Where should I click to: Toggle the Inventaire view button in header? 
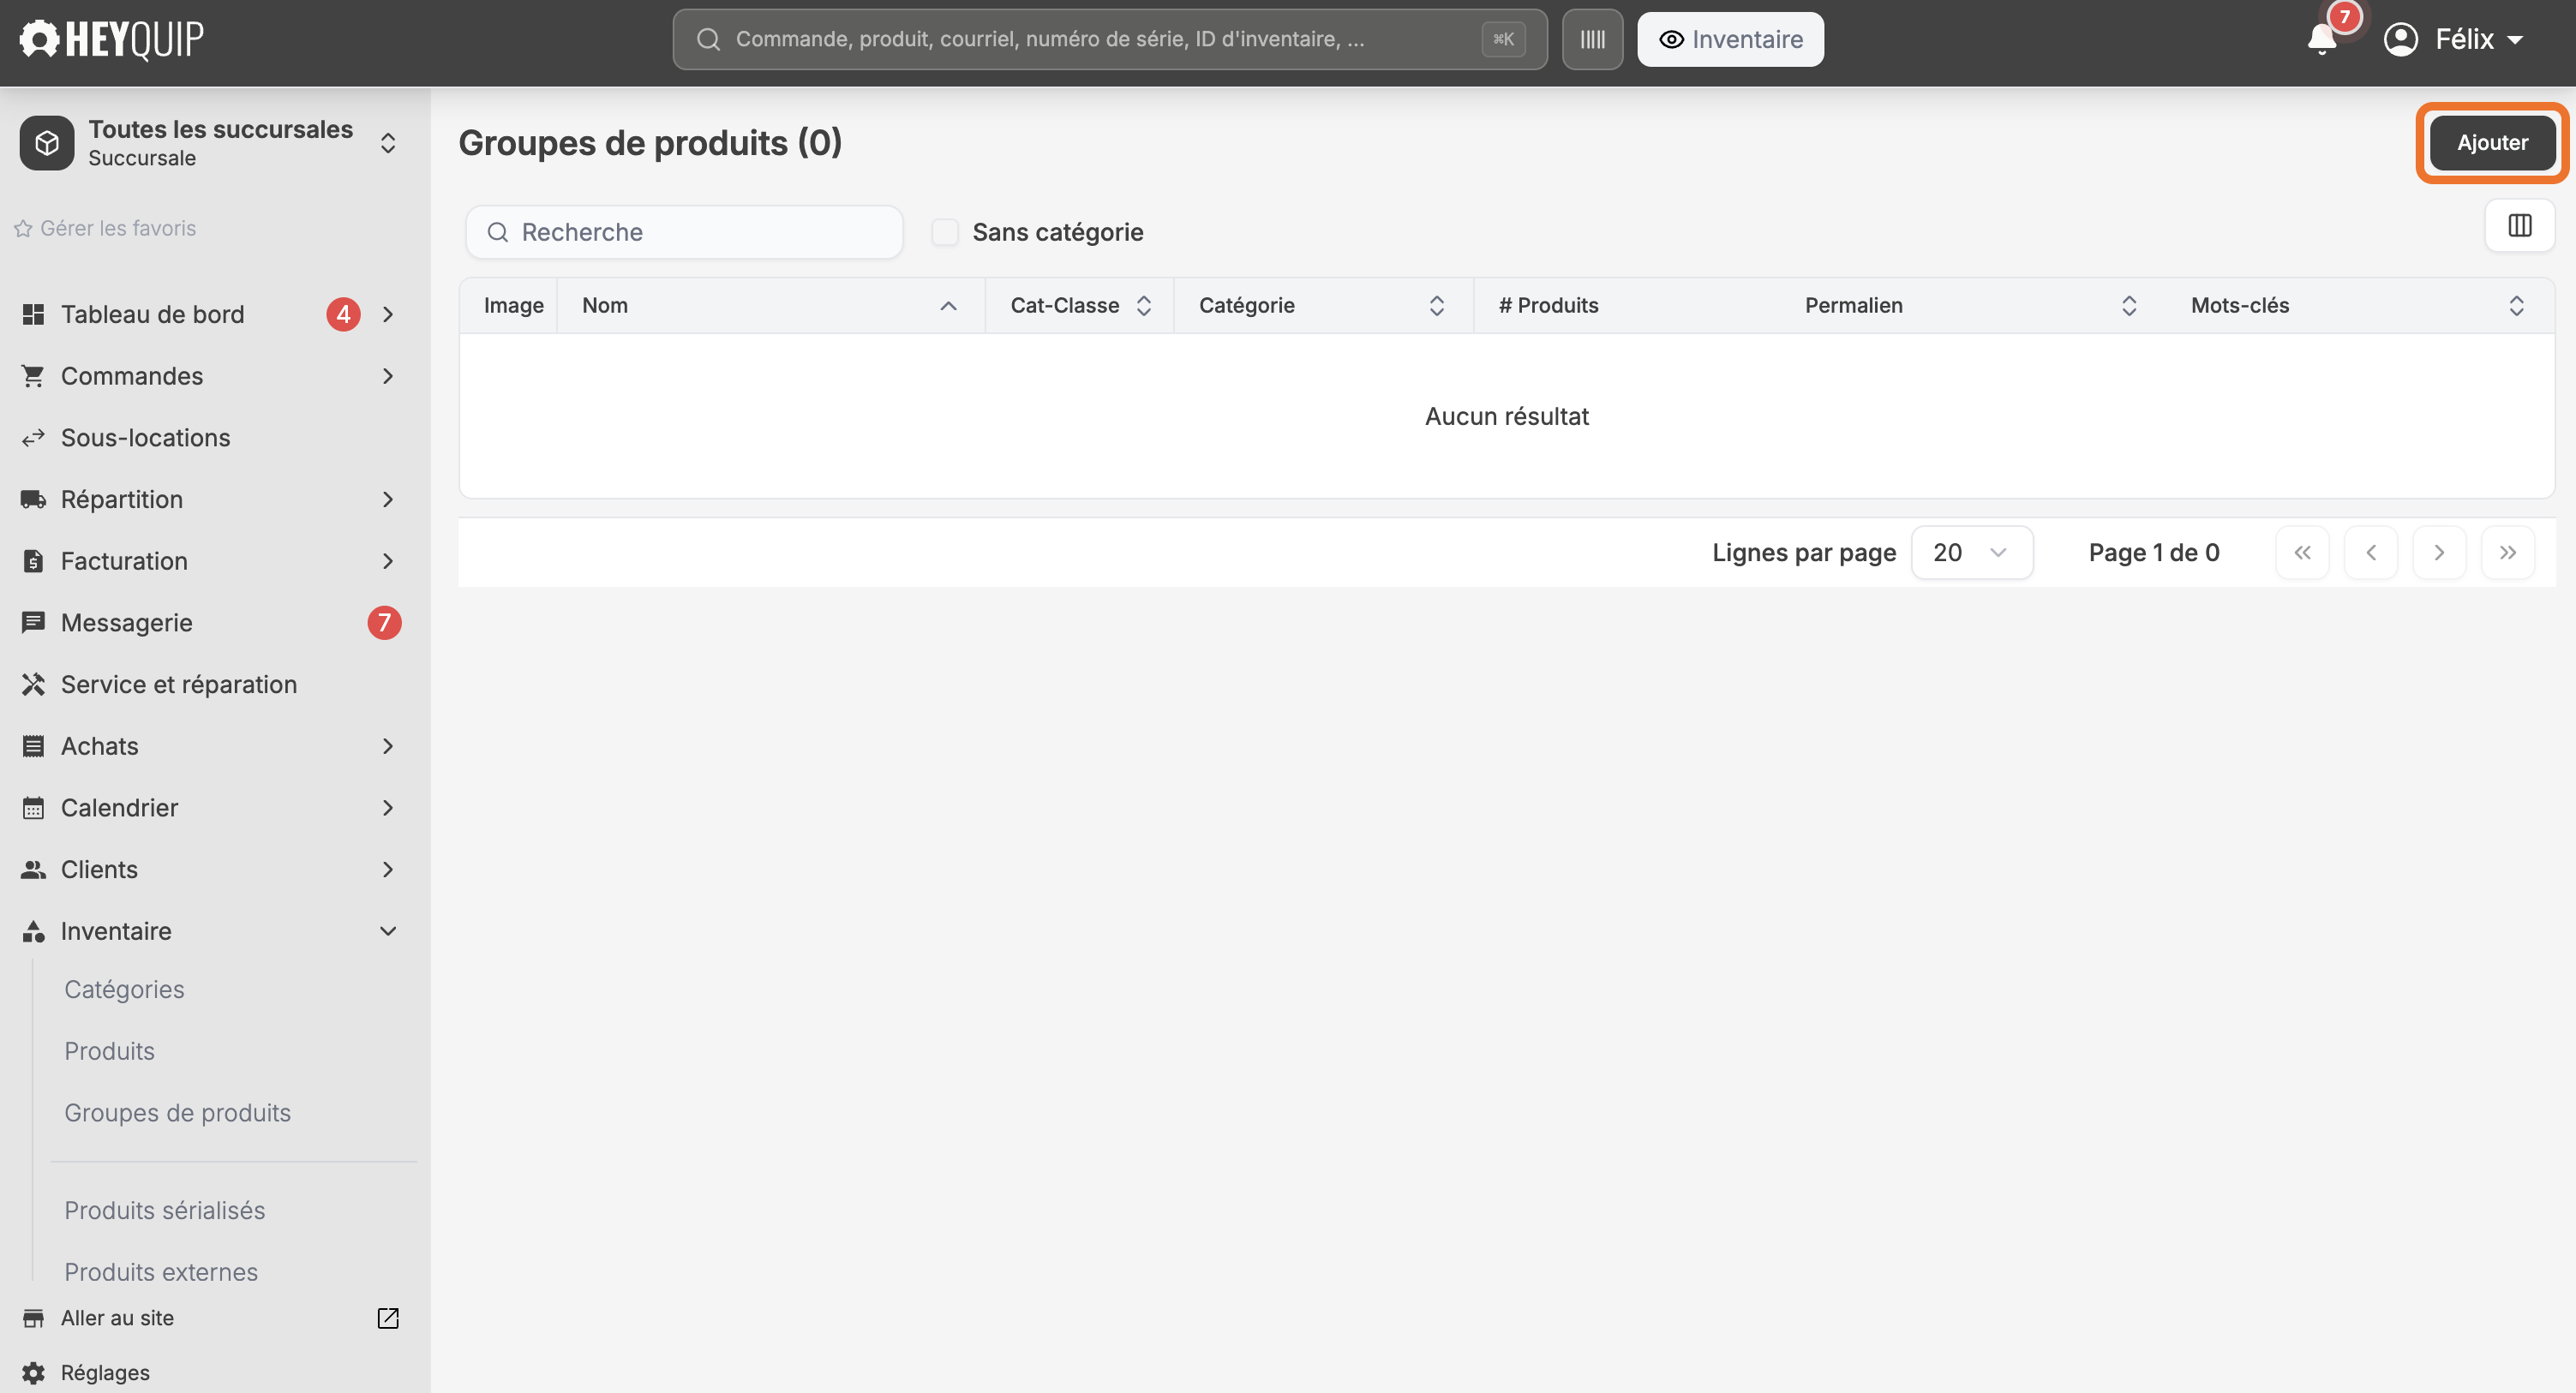coord(1730,40)
